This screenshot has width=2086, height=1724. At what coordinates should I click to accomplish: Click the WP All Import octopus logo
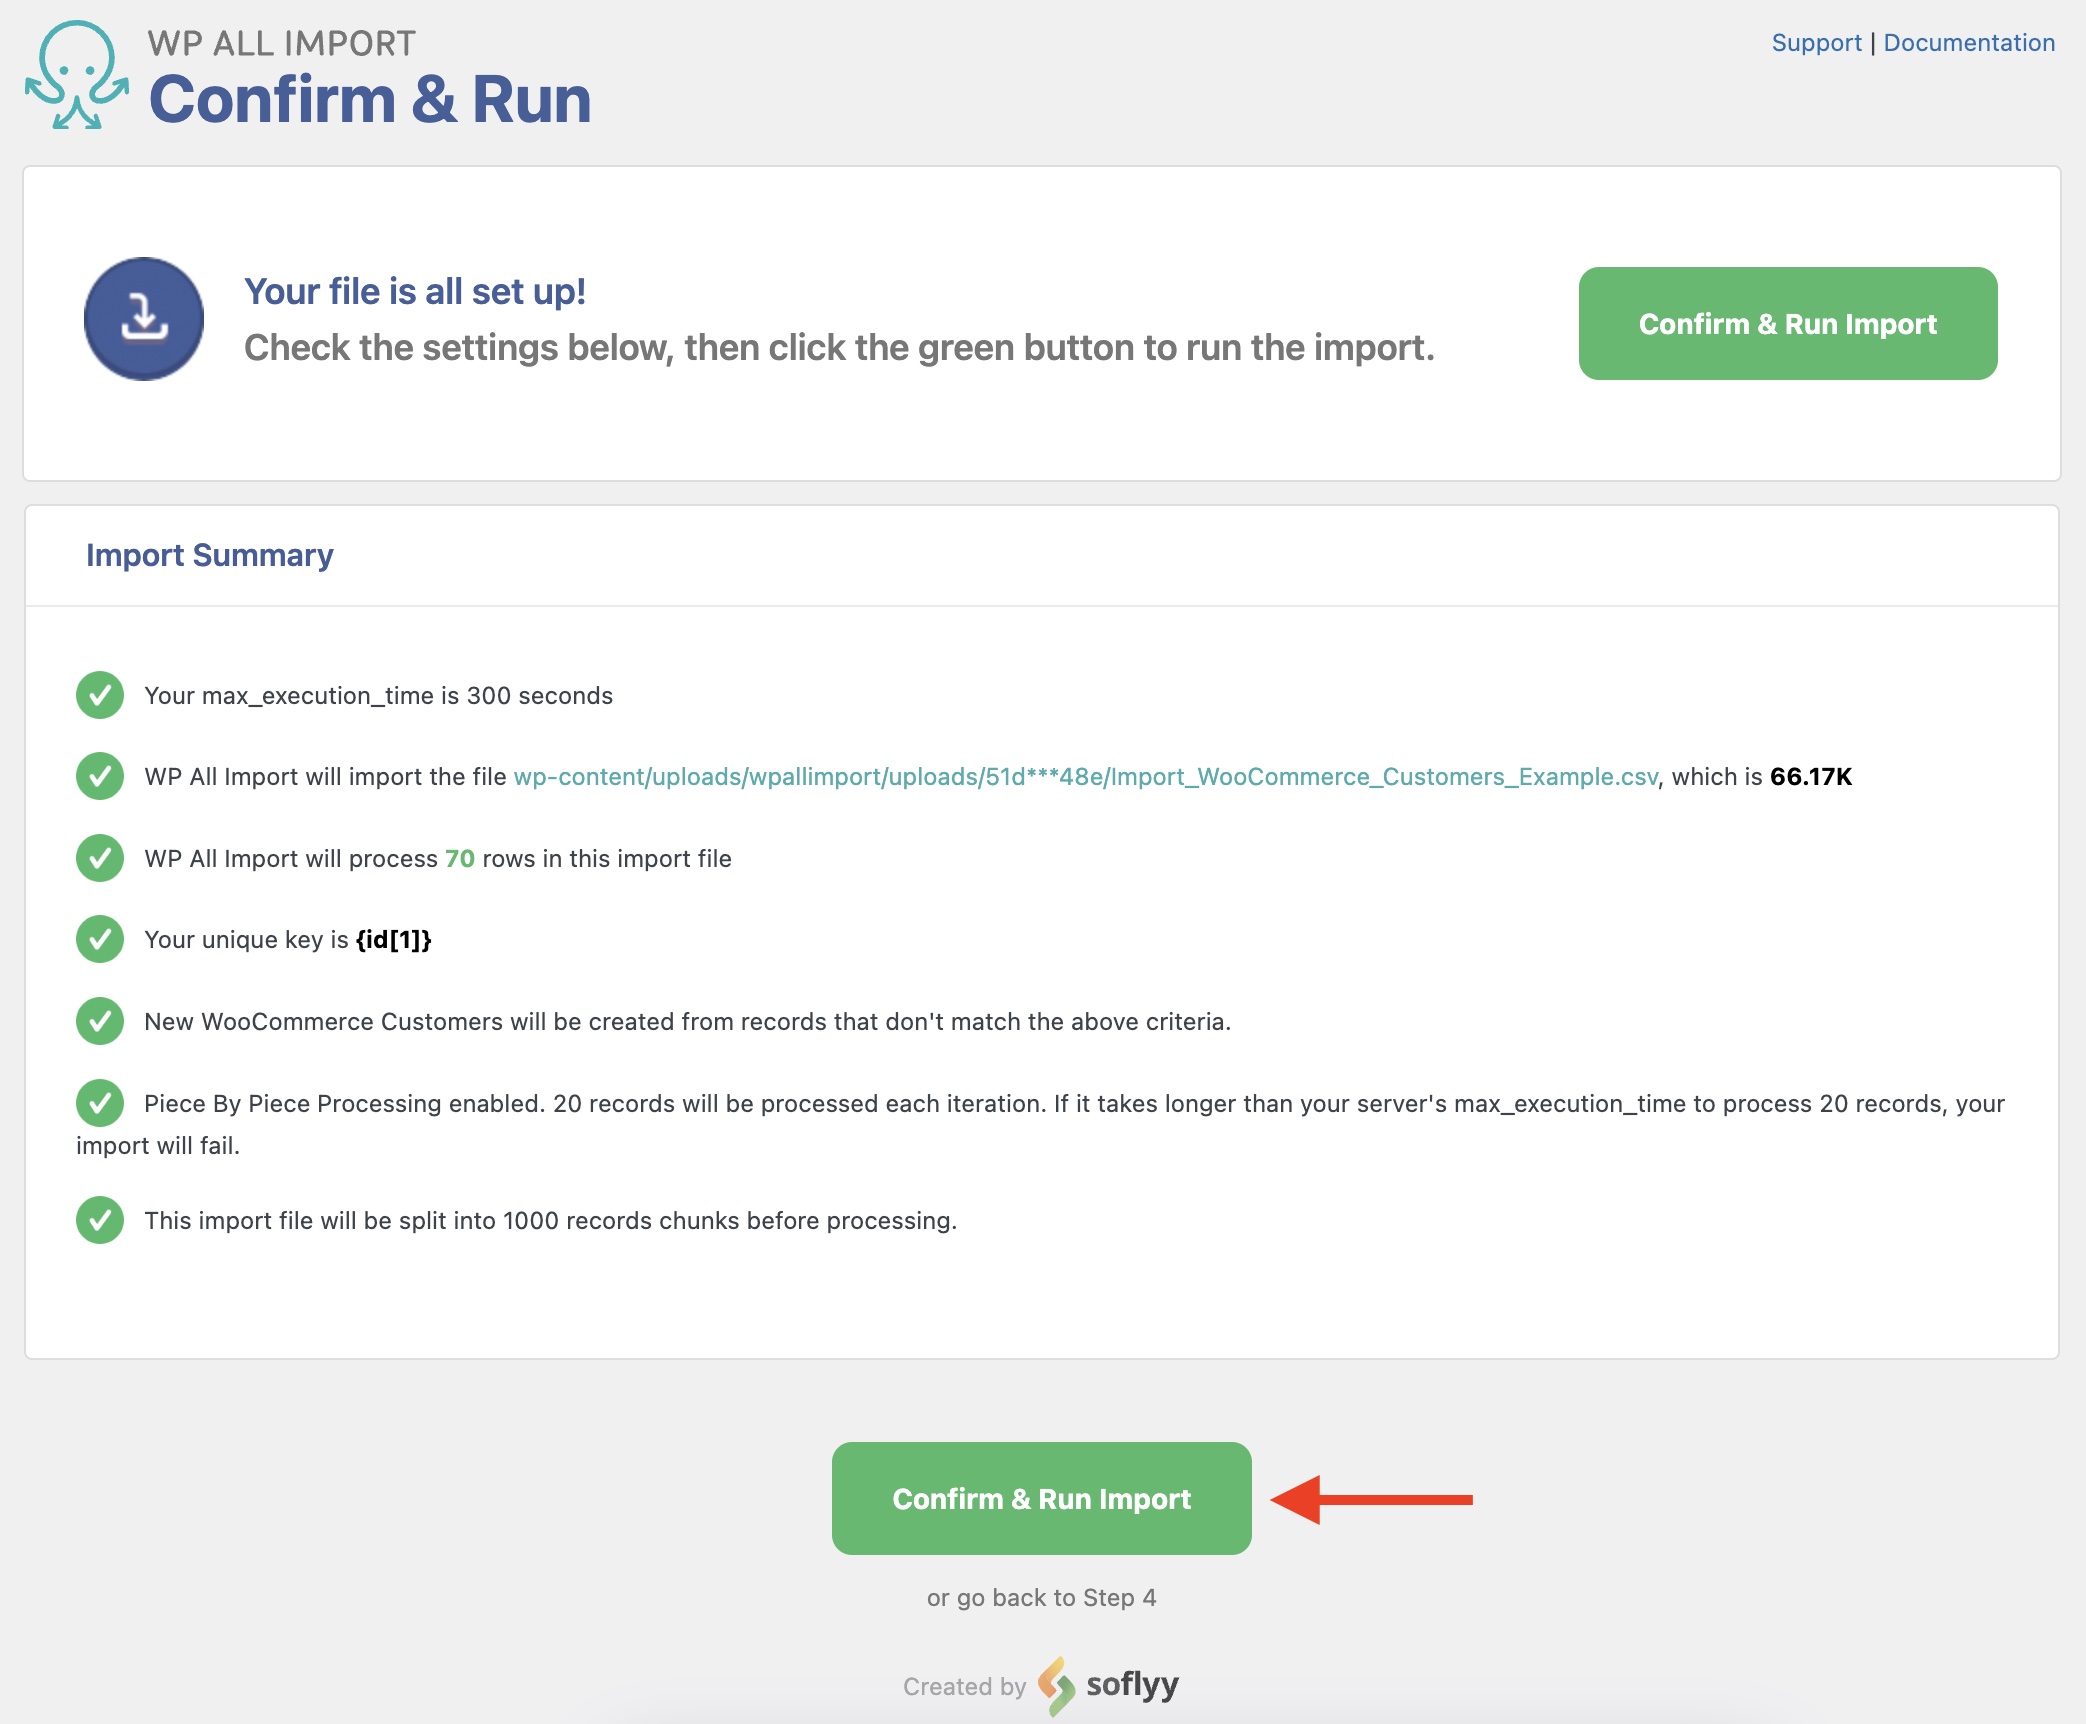pos(77,75)
